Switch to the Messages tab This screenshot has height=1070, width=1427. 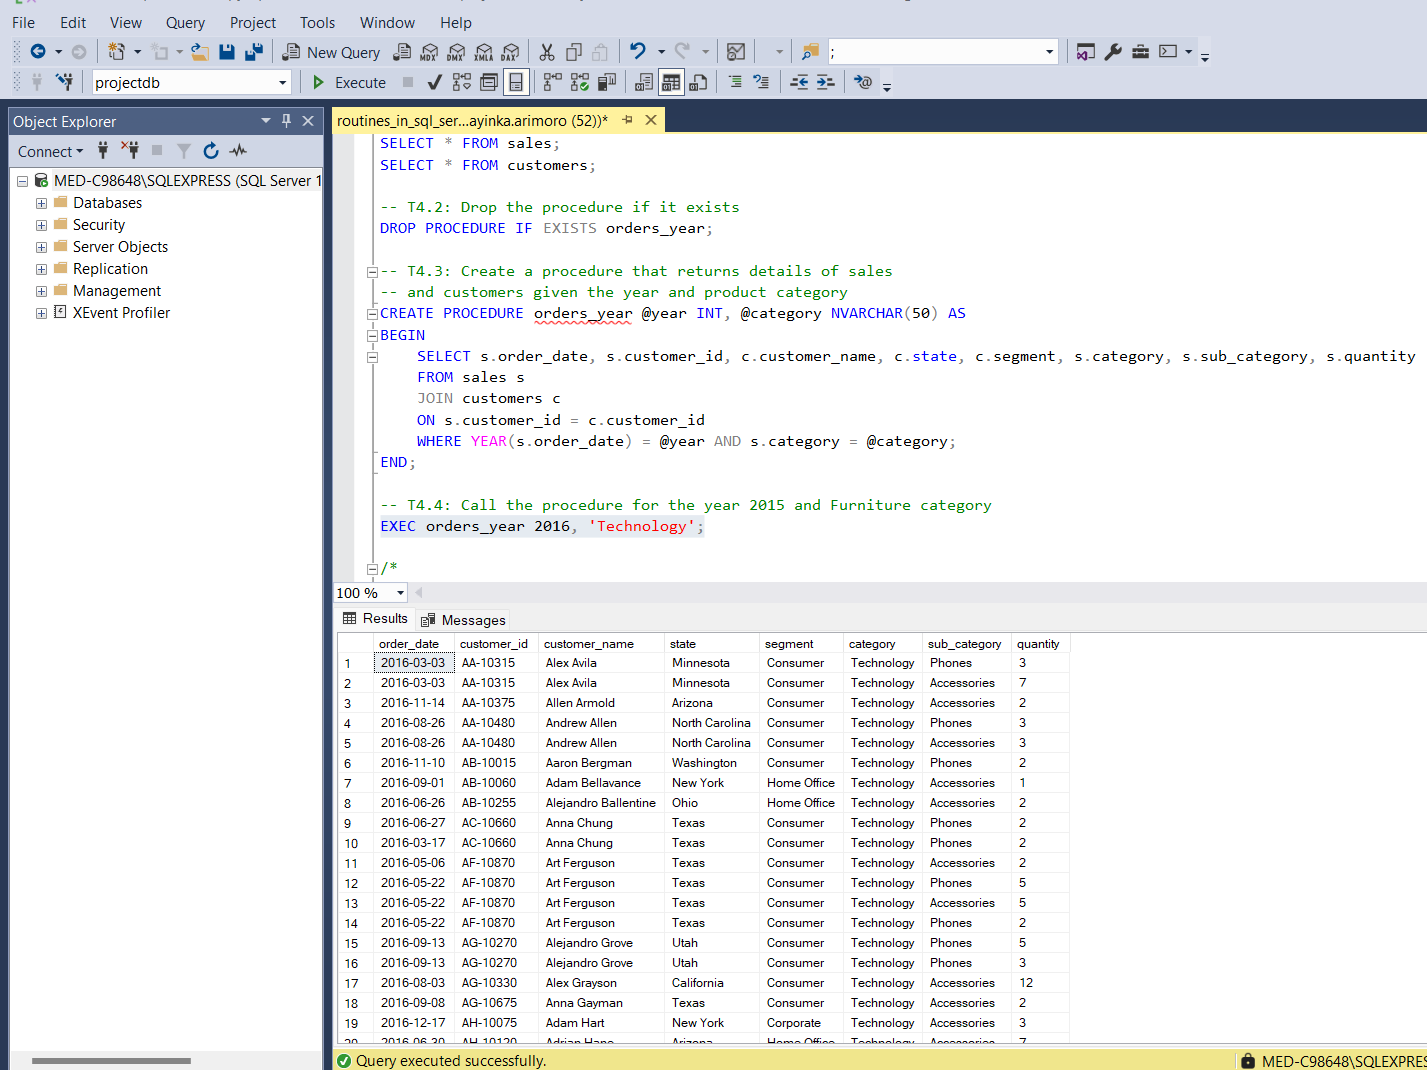[x=463, y=620]
